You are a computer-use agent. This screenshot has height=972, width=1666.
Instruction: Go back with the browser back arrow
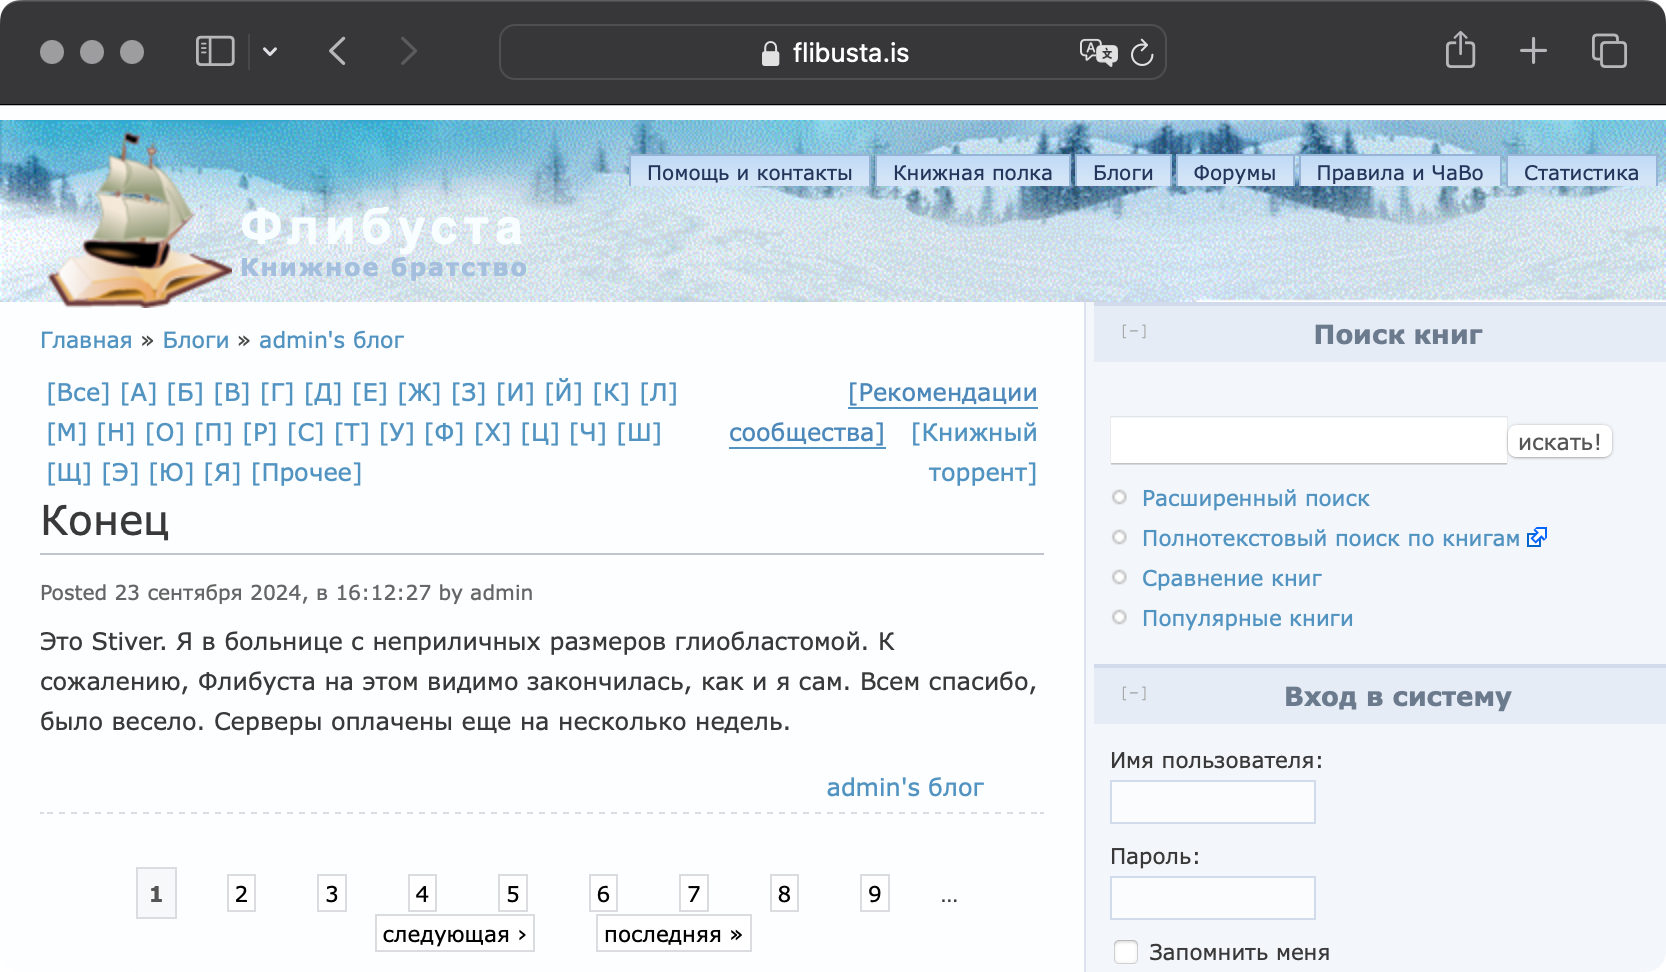pos(338,51)
